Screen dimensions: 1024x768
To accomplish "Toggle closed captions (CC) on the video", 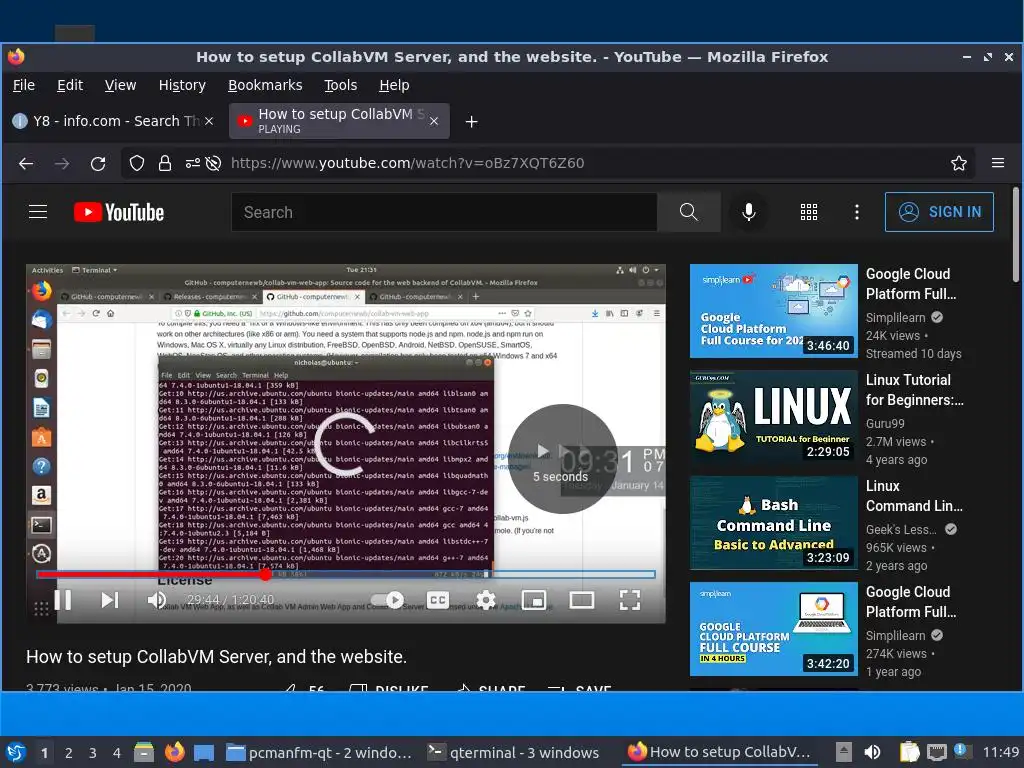I will (x=438, y=600).
